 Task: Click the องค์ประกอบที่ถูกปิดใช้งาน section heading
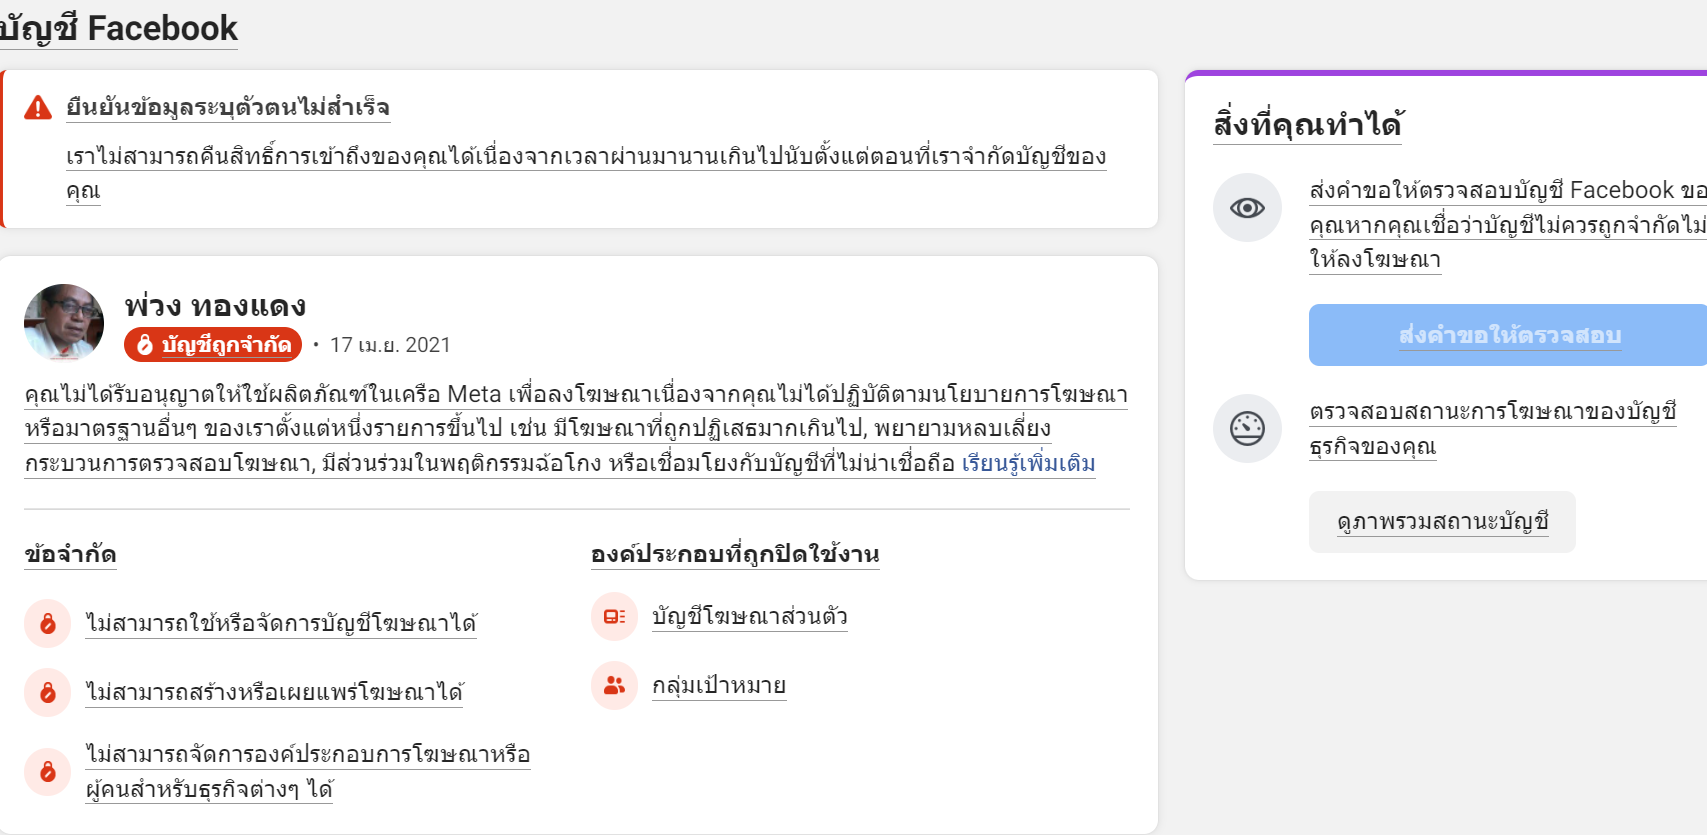tap(734, 554)
